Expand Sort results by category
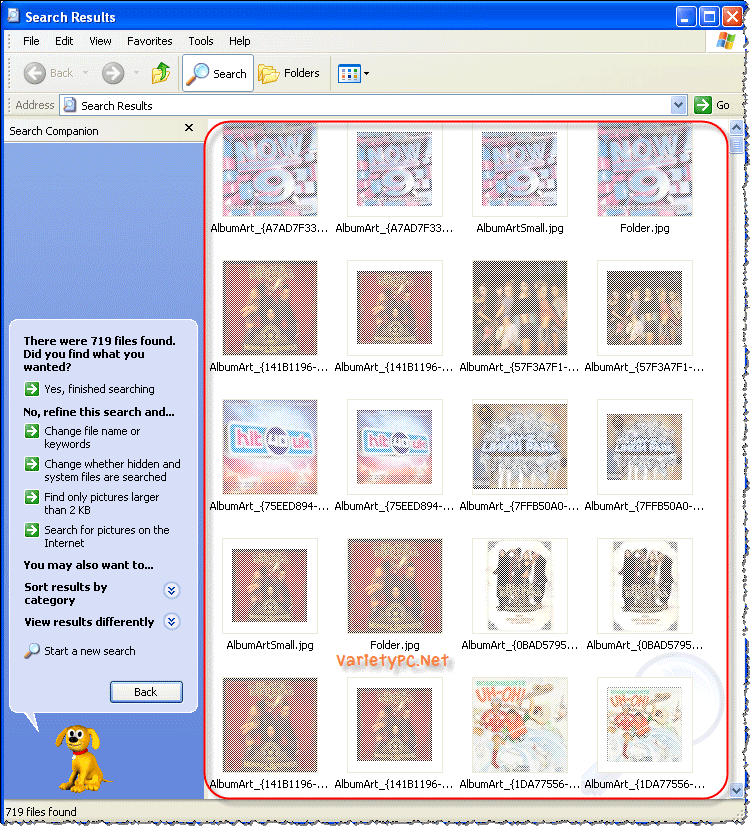Screen dimensions: 750x826 [x=172, y=591]
